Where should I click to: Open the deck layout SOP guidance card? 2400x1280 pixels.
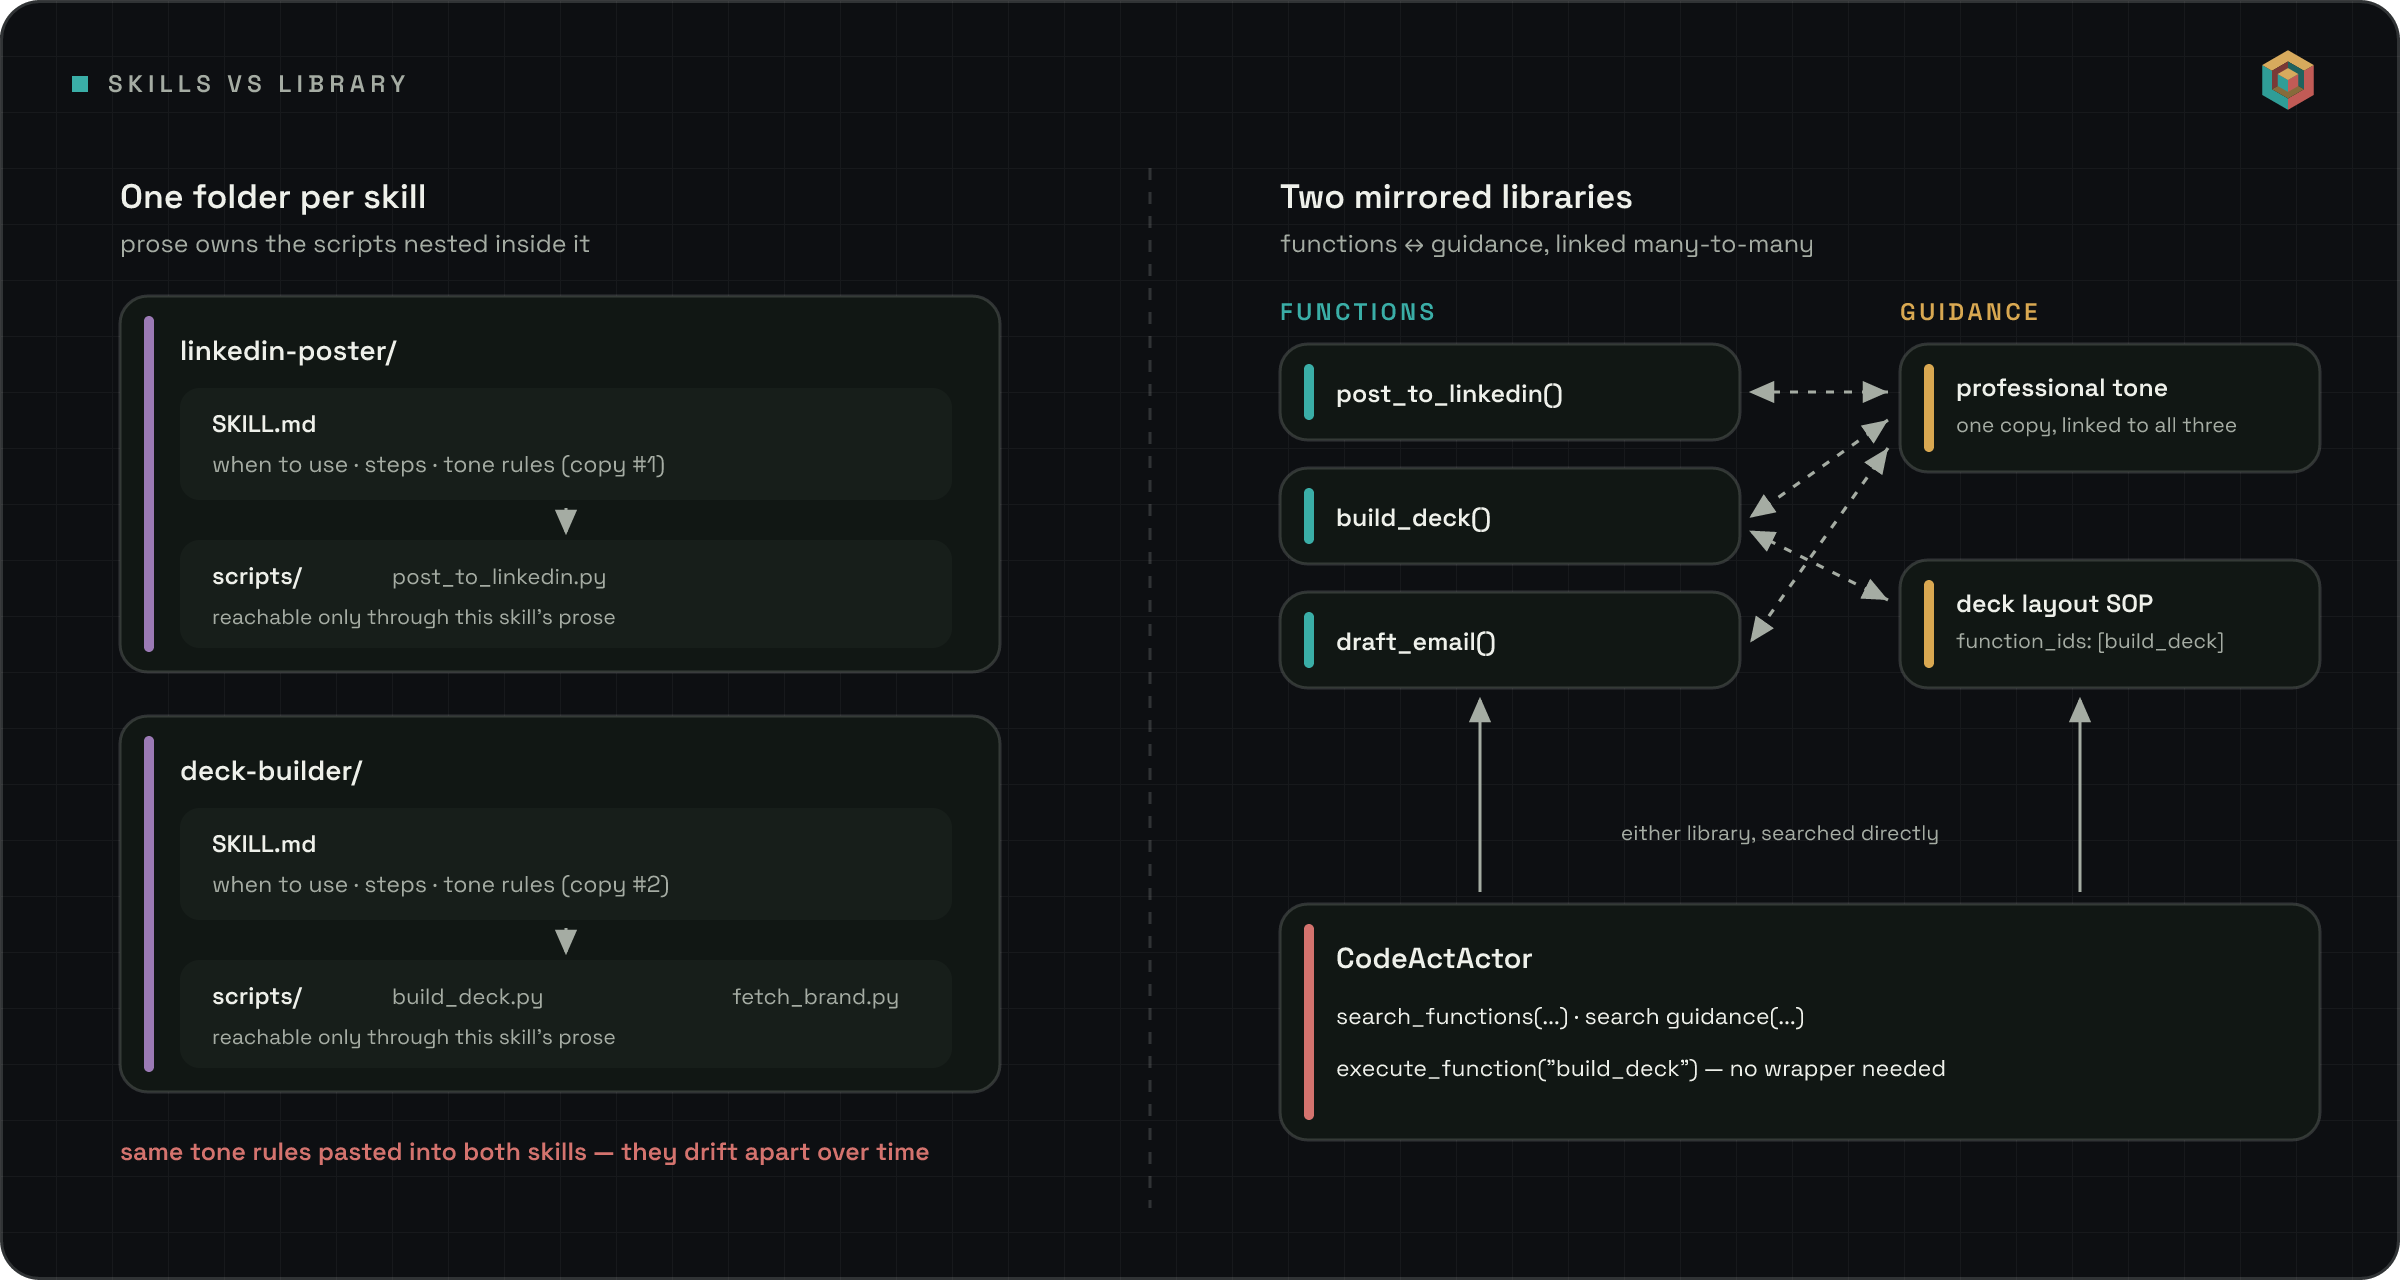click(x=2110, y=624)
